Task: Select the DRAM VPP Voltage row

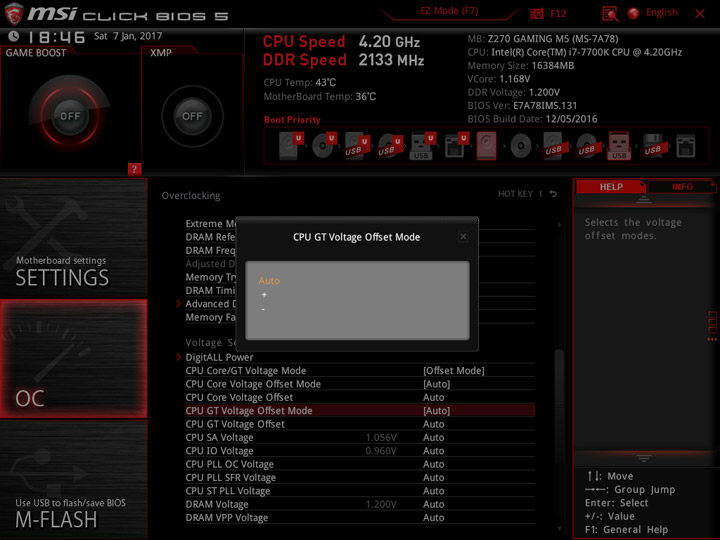Action: point(360,517)
